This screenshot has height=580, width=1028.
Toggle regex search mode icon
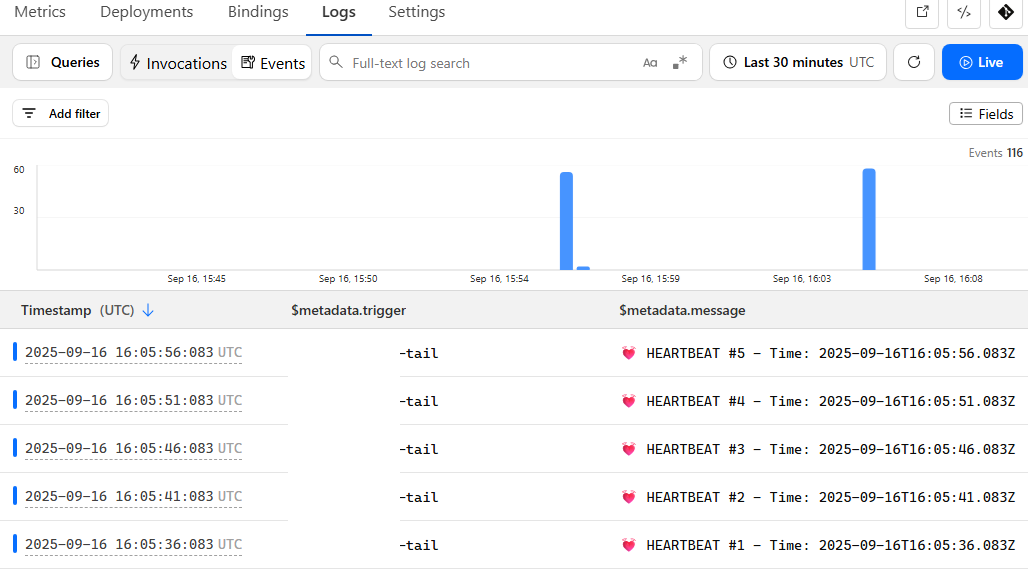(680, 62)
